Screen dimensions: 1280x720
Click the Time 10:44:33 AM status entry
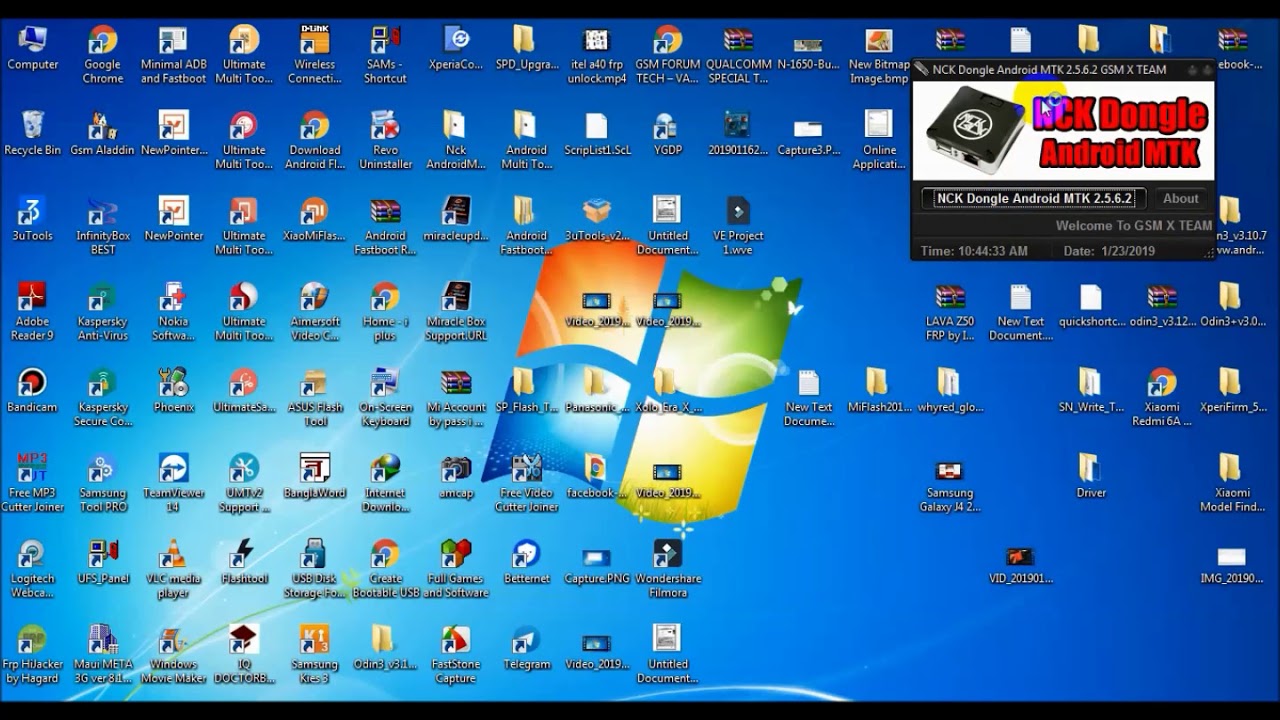tap(974, 251)
